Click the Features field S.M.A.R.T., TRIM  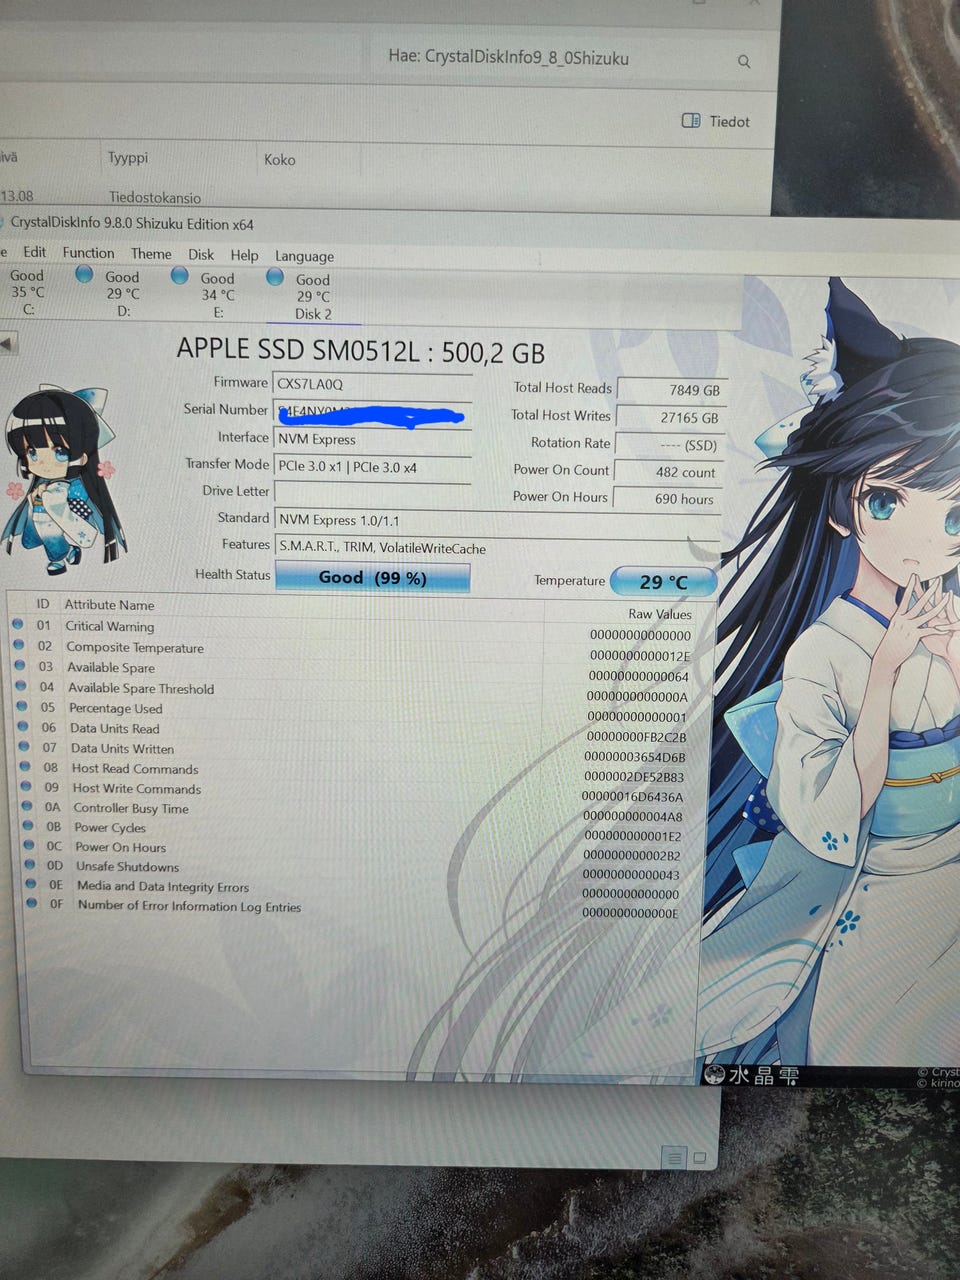coord(496,548)
